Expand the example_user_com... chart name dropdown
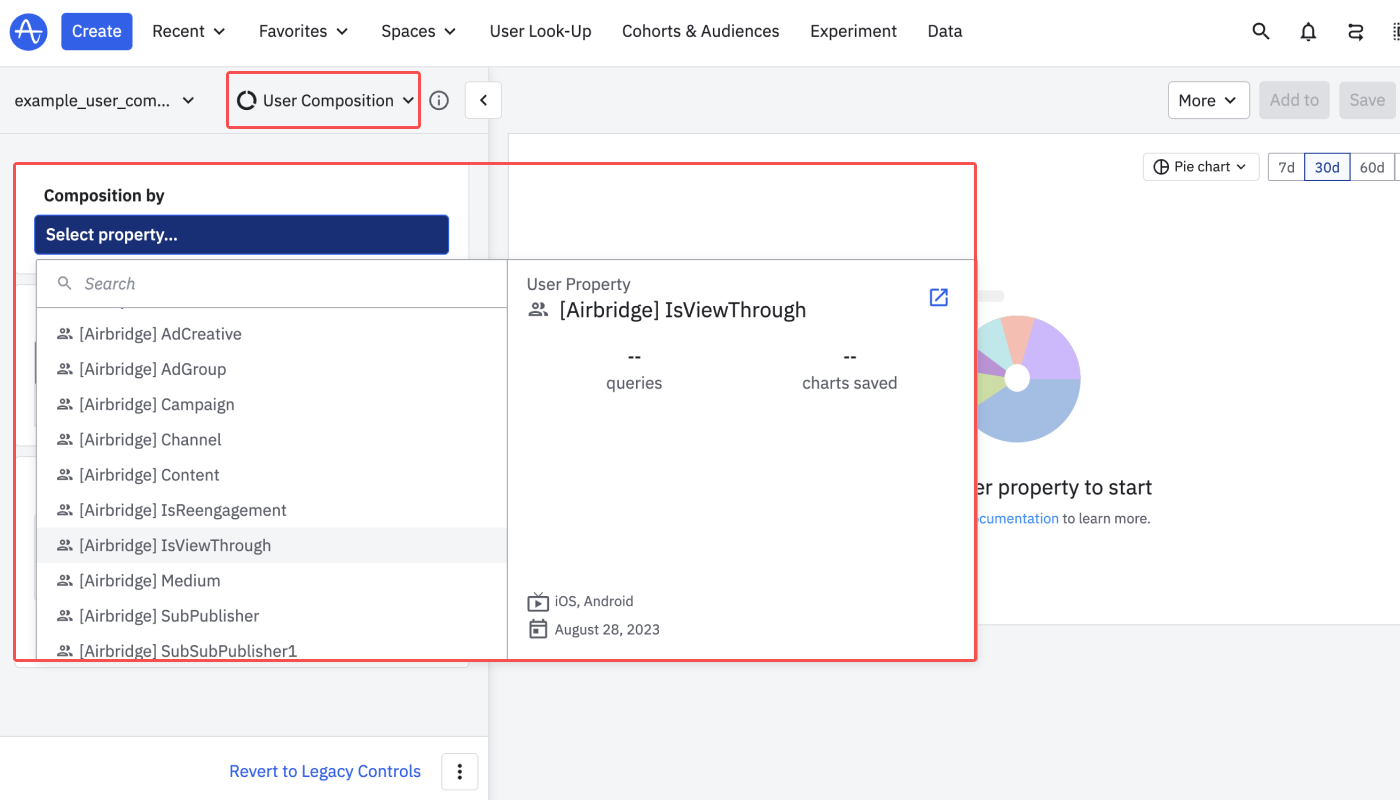 coord(105,100)
